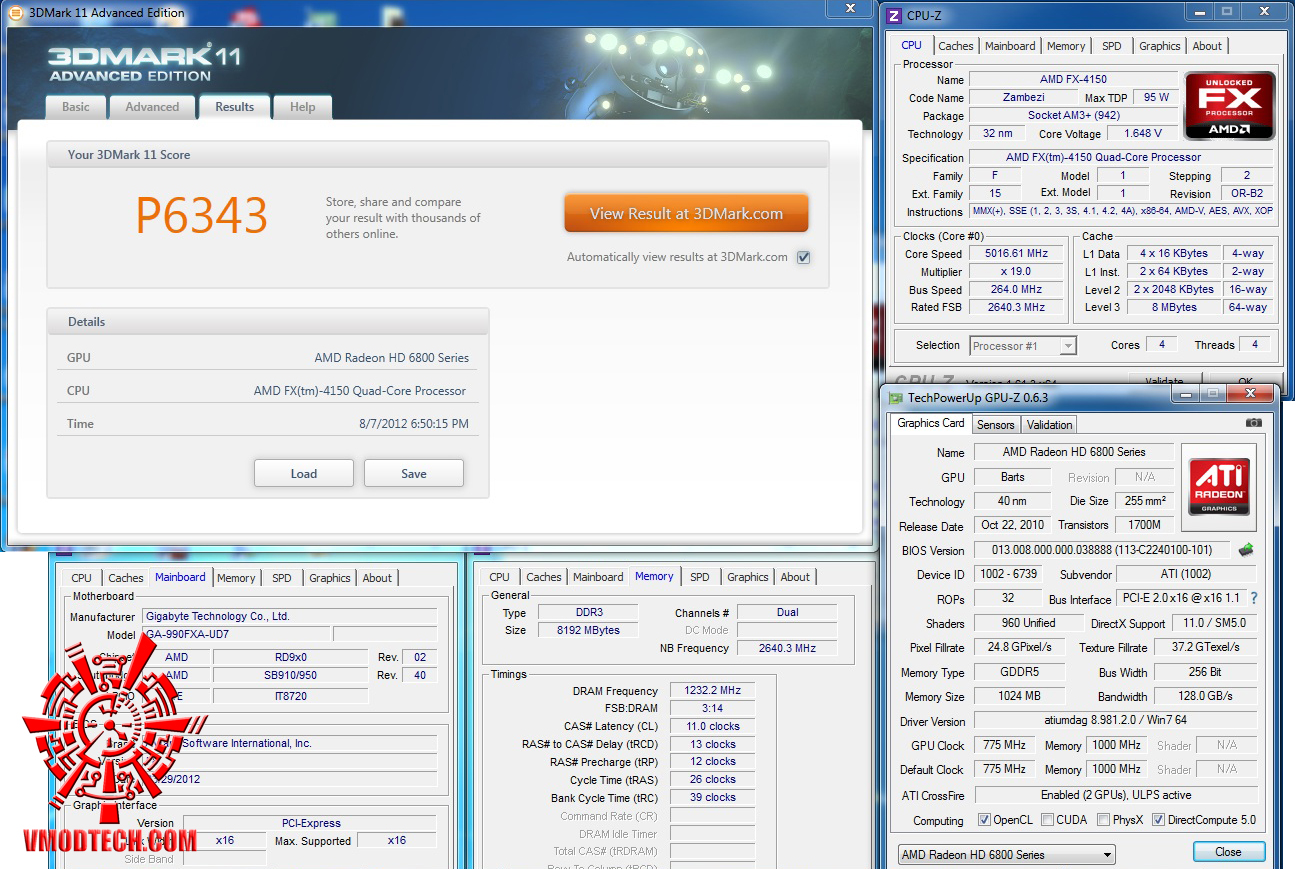
Task: Open the Processor #1 selection dropdown
Action: click(x=1023, y=346)
